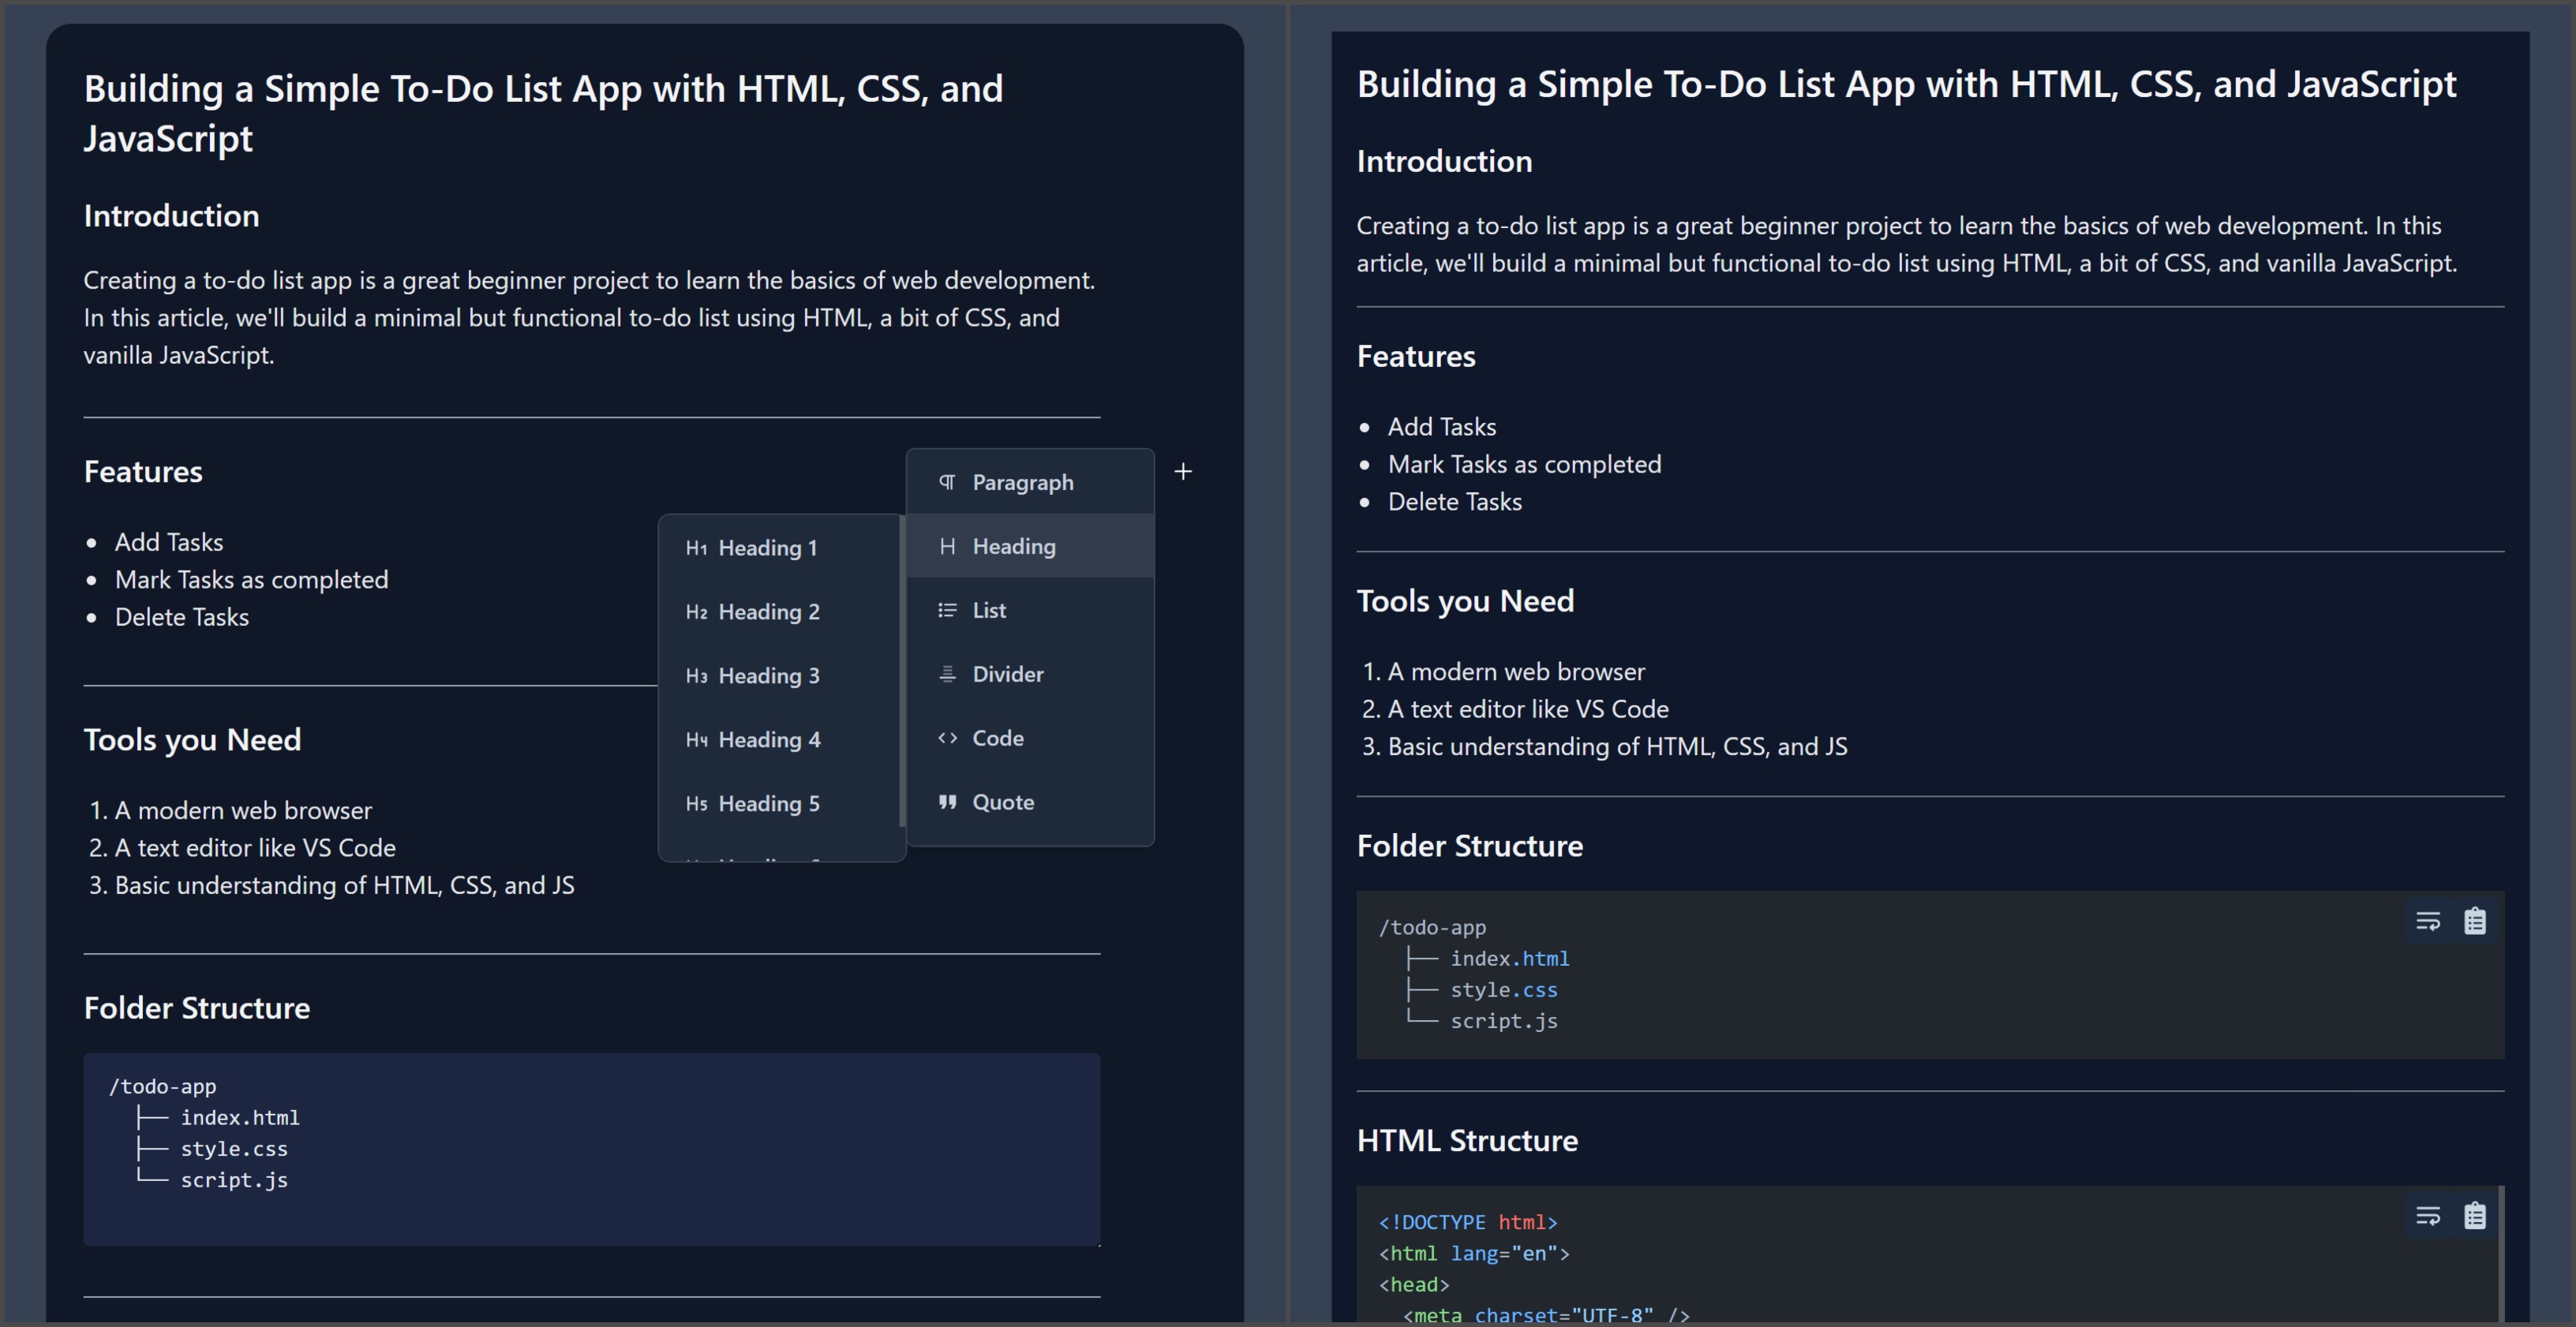
Task: Click 'index.html' in preview code block
Action: 1510,959
